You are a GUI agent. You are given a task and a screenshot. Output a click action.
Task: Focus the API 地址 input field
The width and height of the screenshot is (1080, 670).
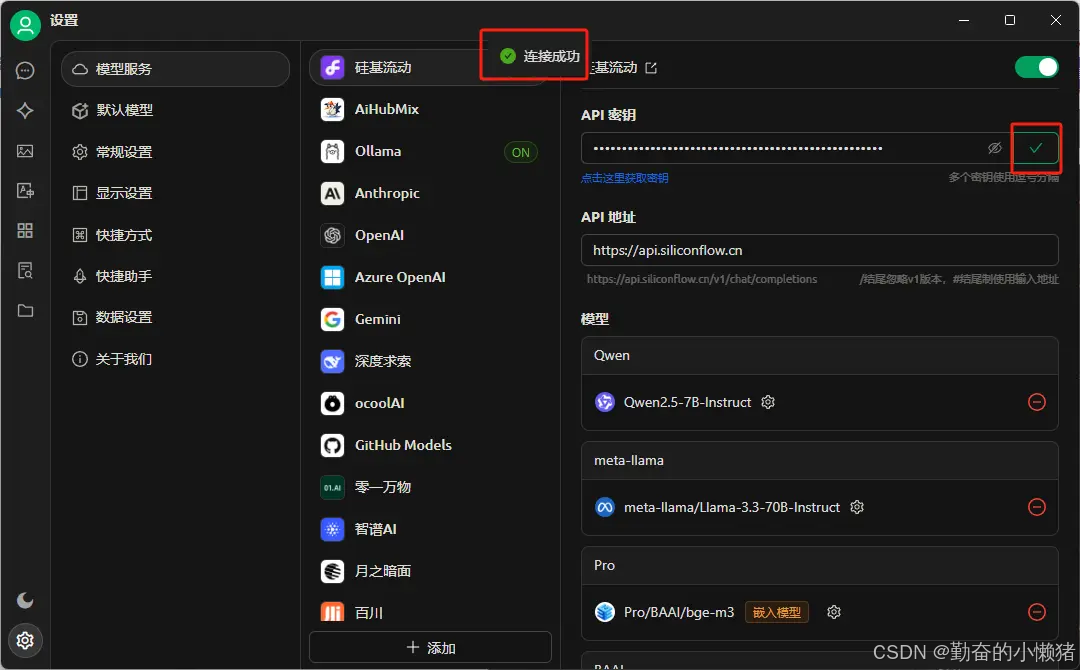pos(820,250)
